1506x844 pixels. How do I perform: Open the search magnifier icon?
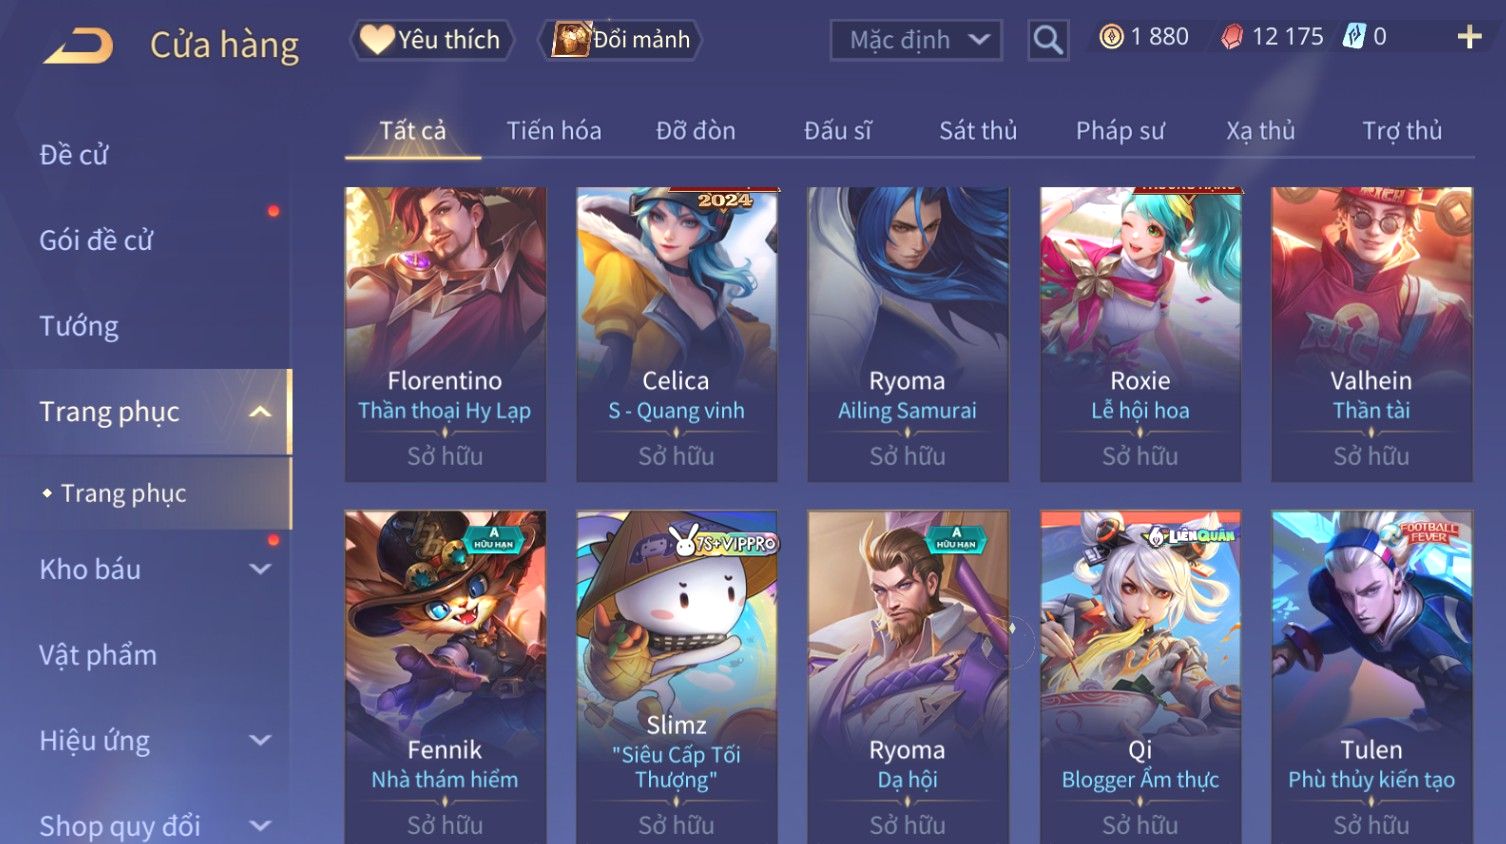1047,40
